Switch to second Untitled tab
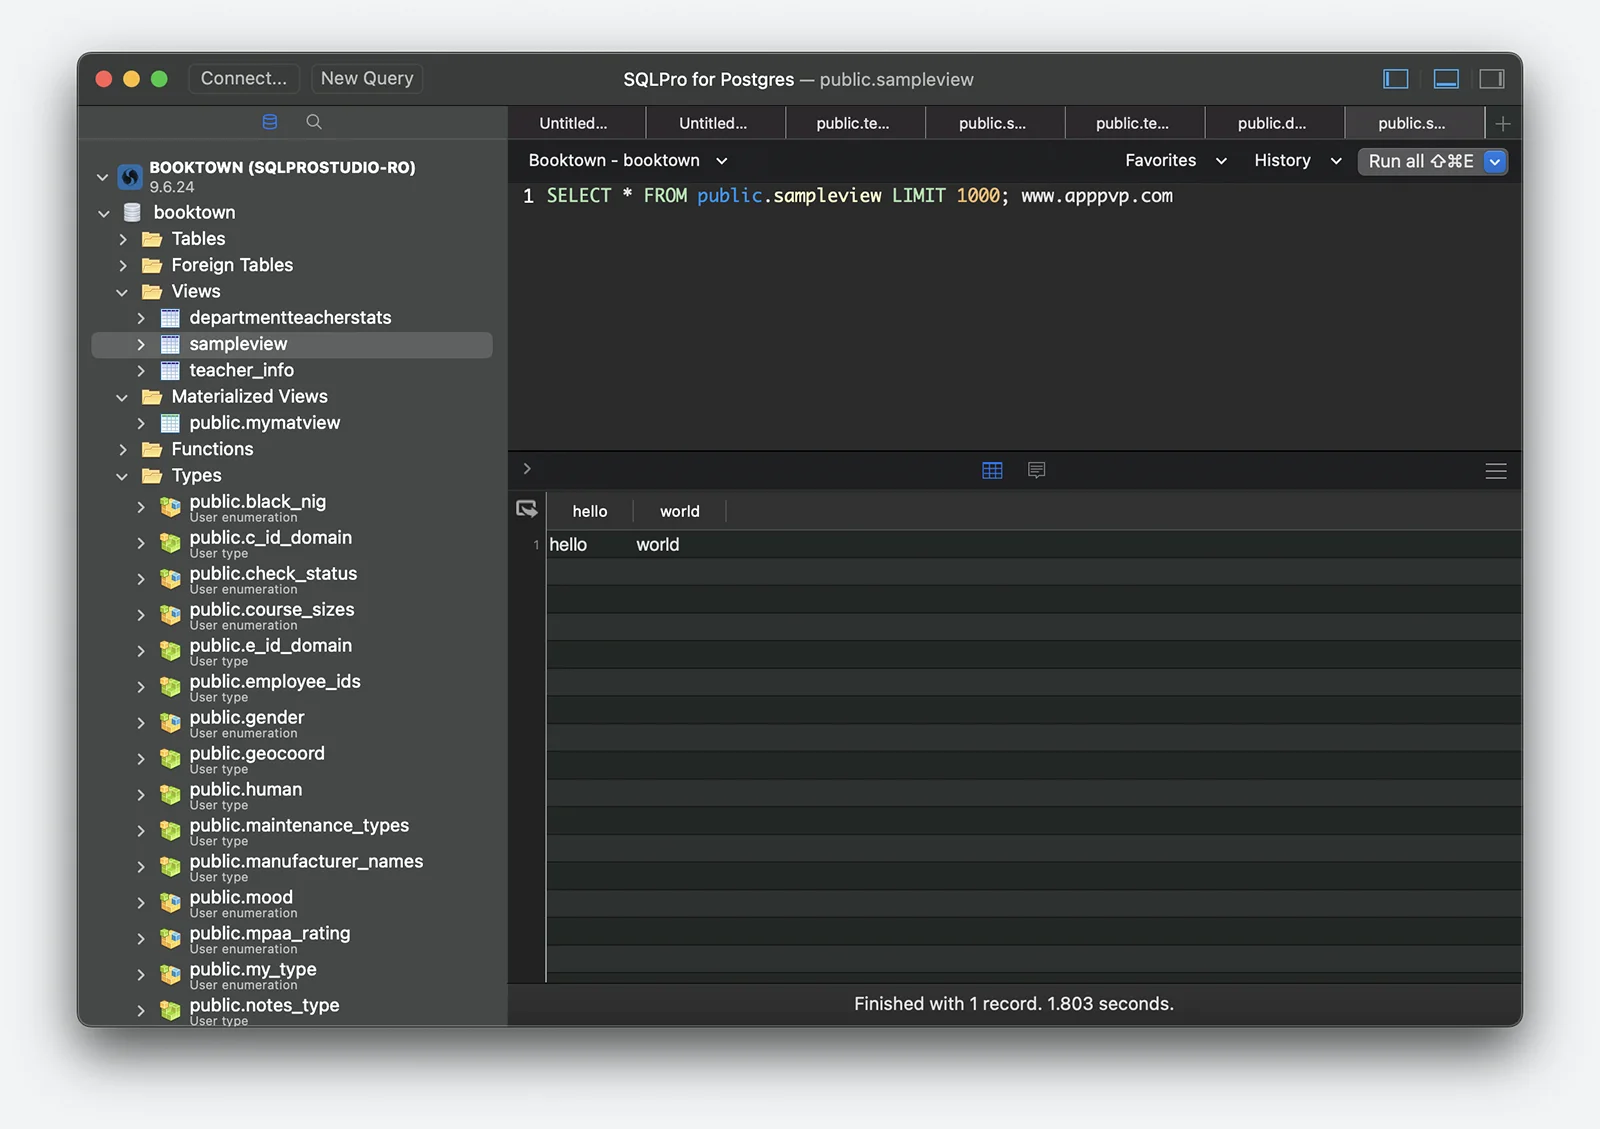Image resolution: width=1600 pixels, height=1129 pixels. click(x=714, y=124)
